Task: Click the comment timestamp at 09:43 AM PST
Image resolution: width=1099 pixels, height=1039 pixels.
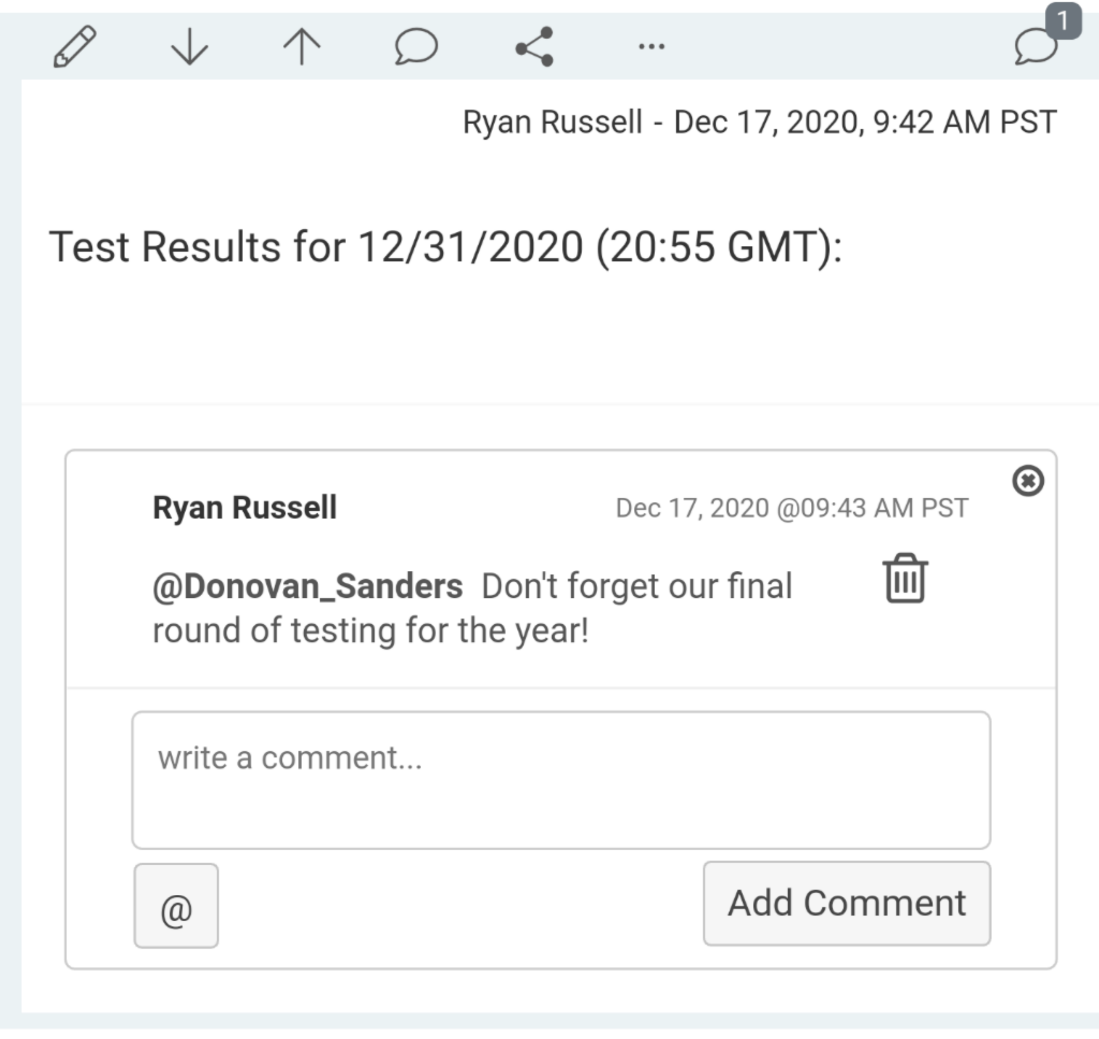Action: [792, 508]
